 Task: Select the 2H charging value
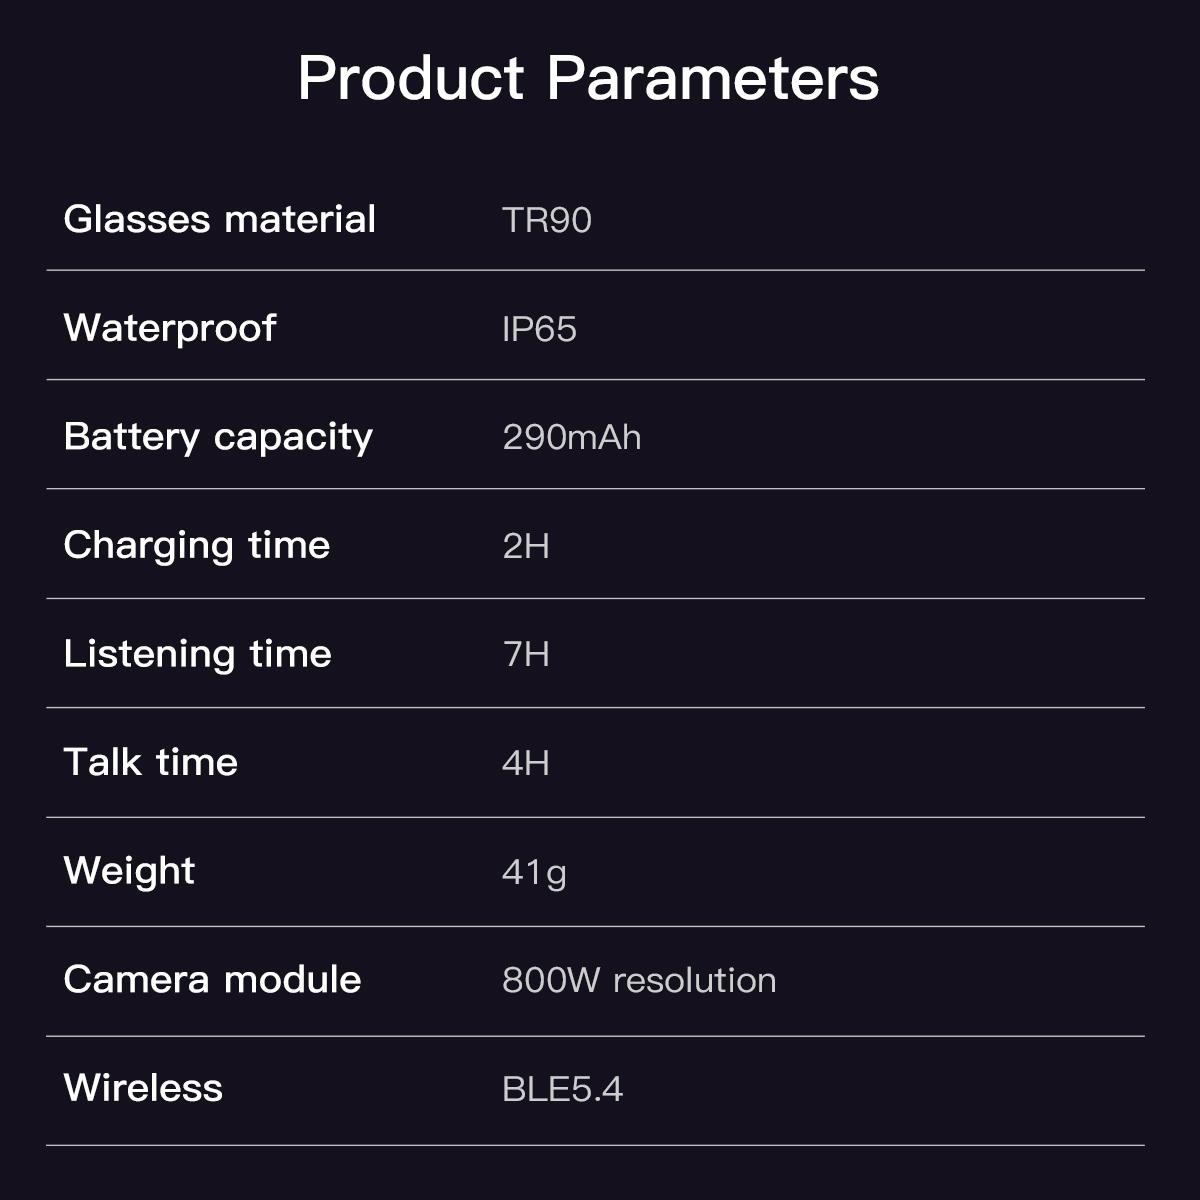525,546
